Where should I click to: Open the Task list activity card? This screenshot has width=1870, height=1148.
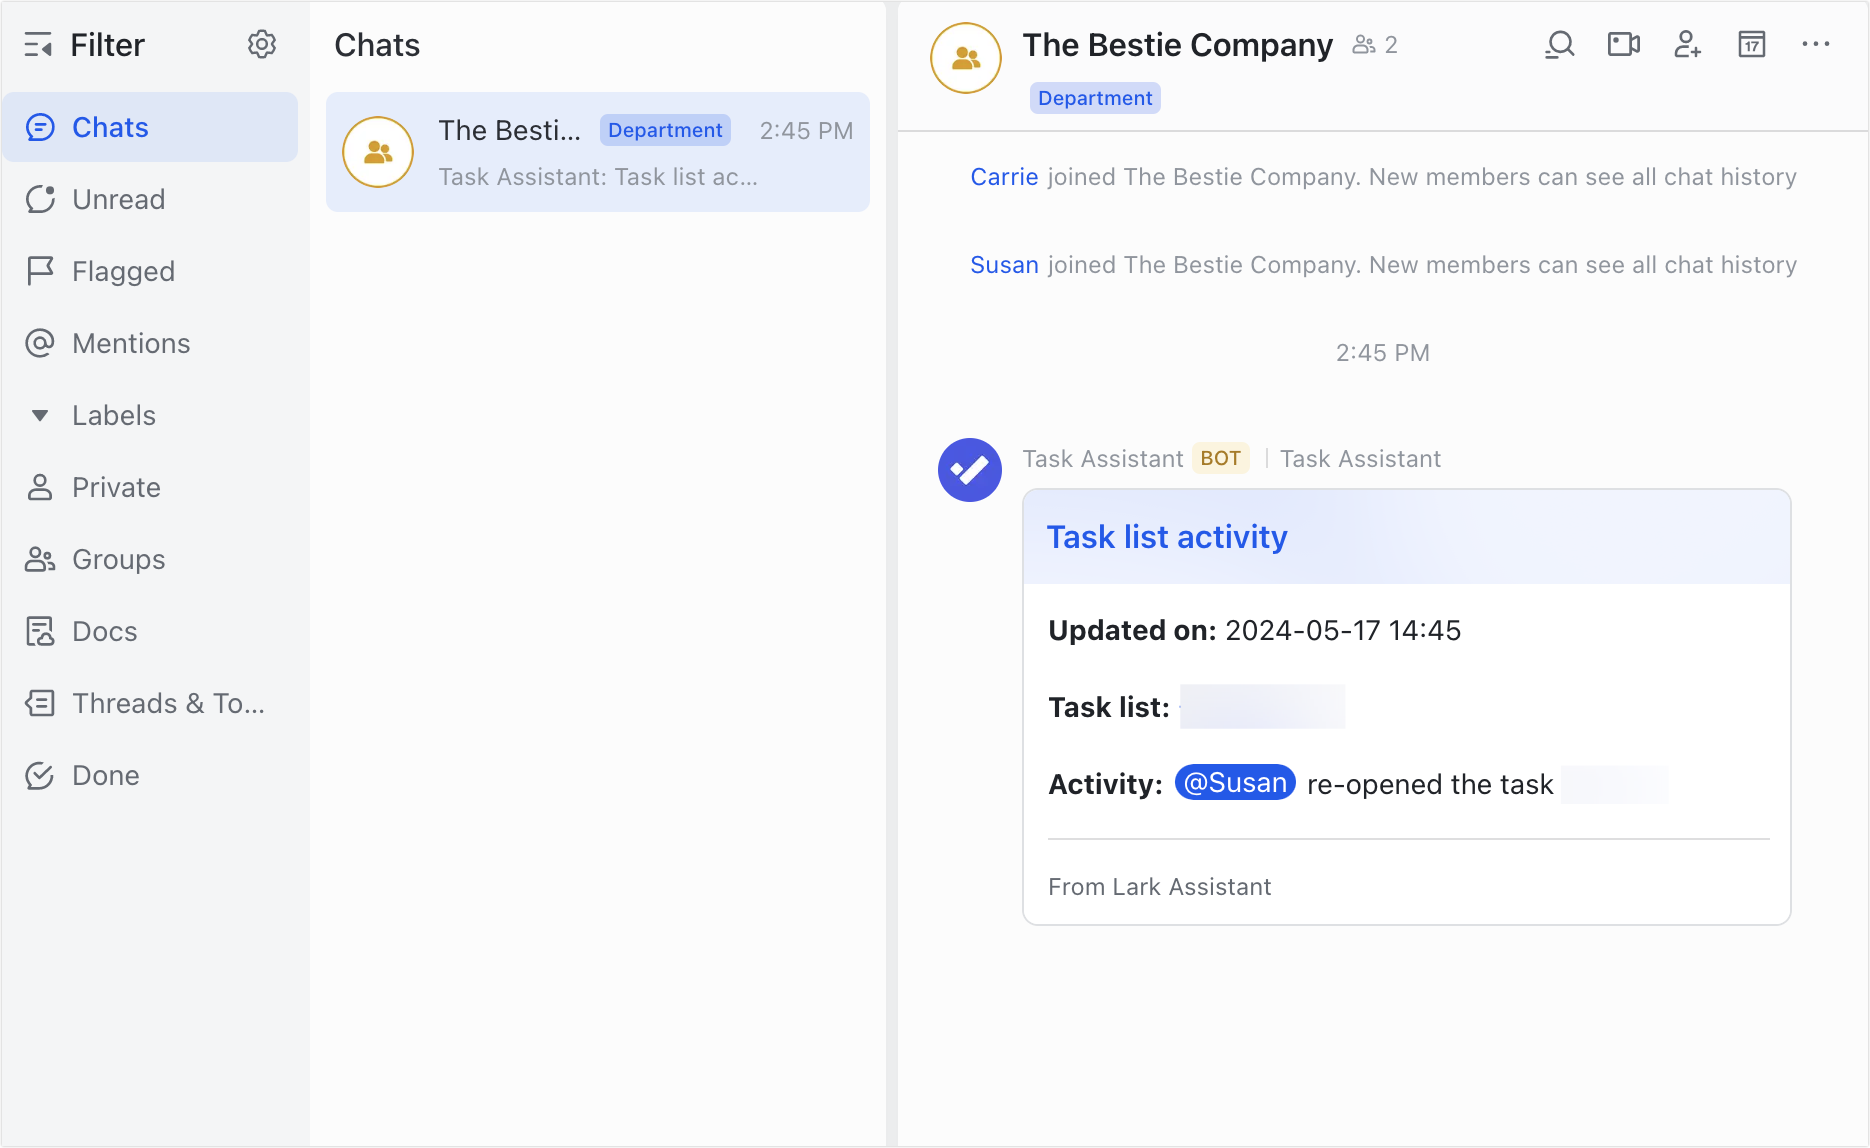point(1167,537)
